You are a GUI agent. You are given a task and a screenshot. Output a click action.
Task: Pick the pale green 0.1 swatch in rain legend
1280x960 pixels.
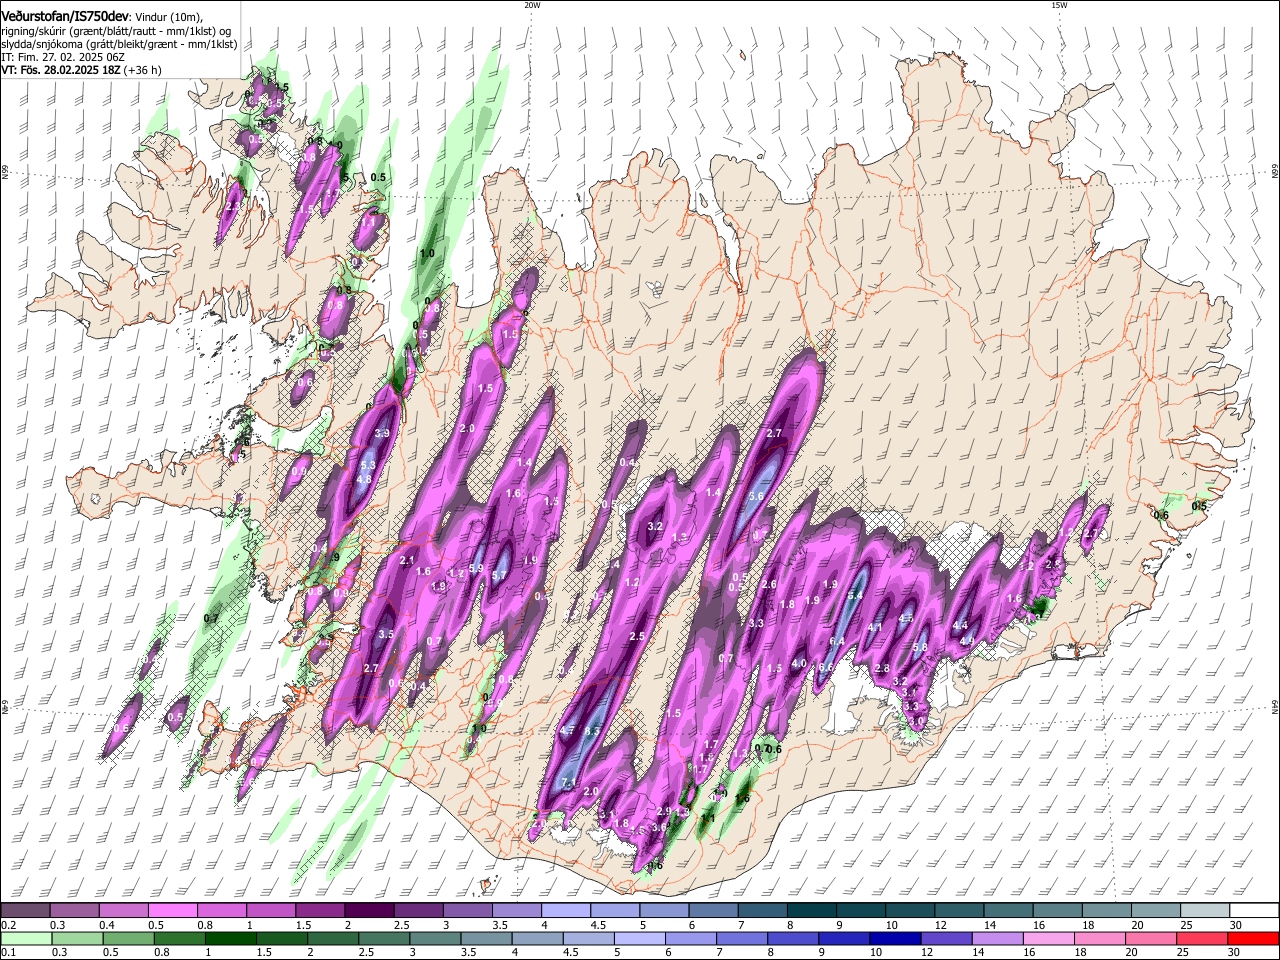(26, 938)
